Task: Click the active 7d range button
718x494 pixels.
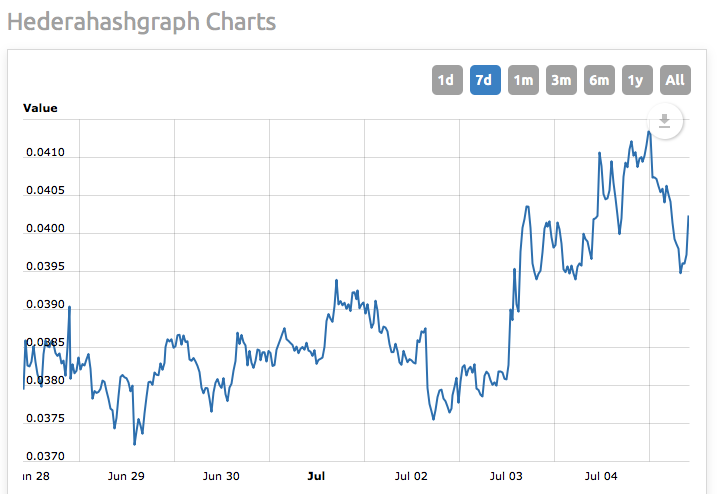Action: (485, 80)
